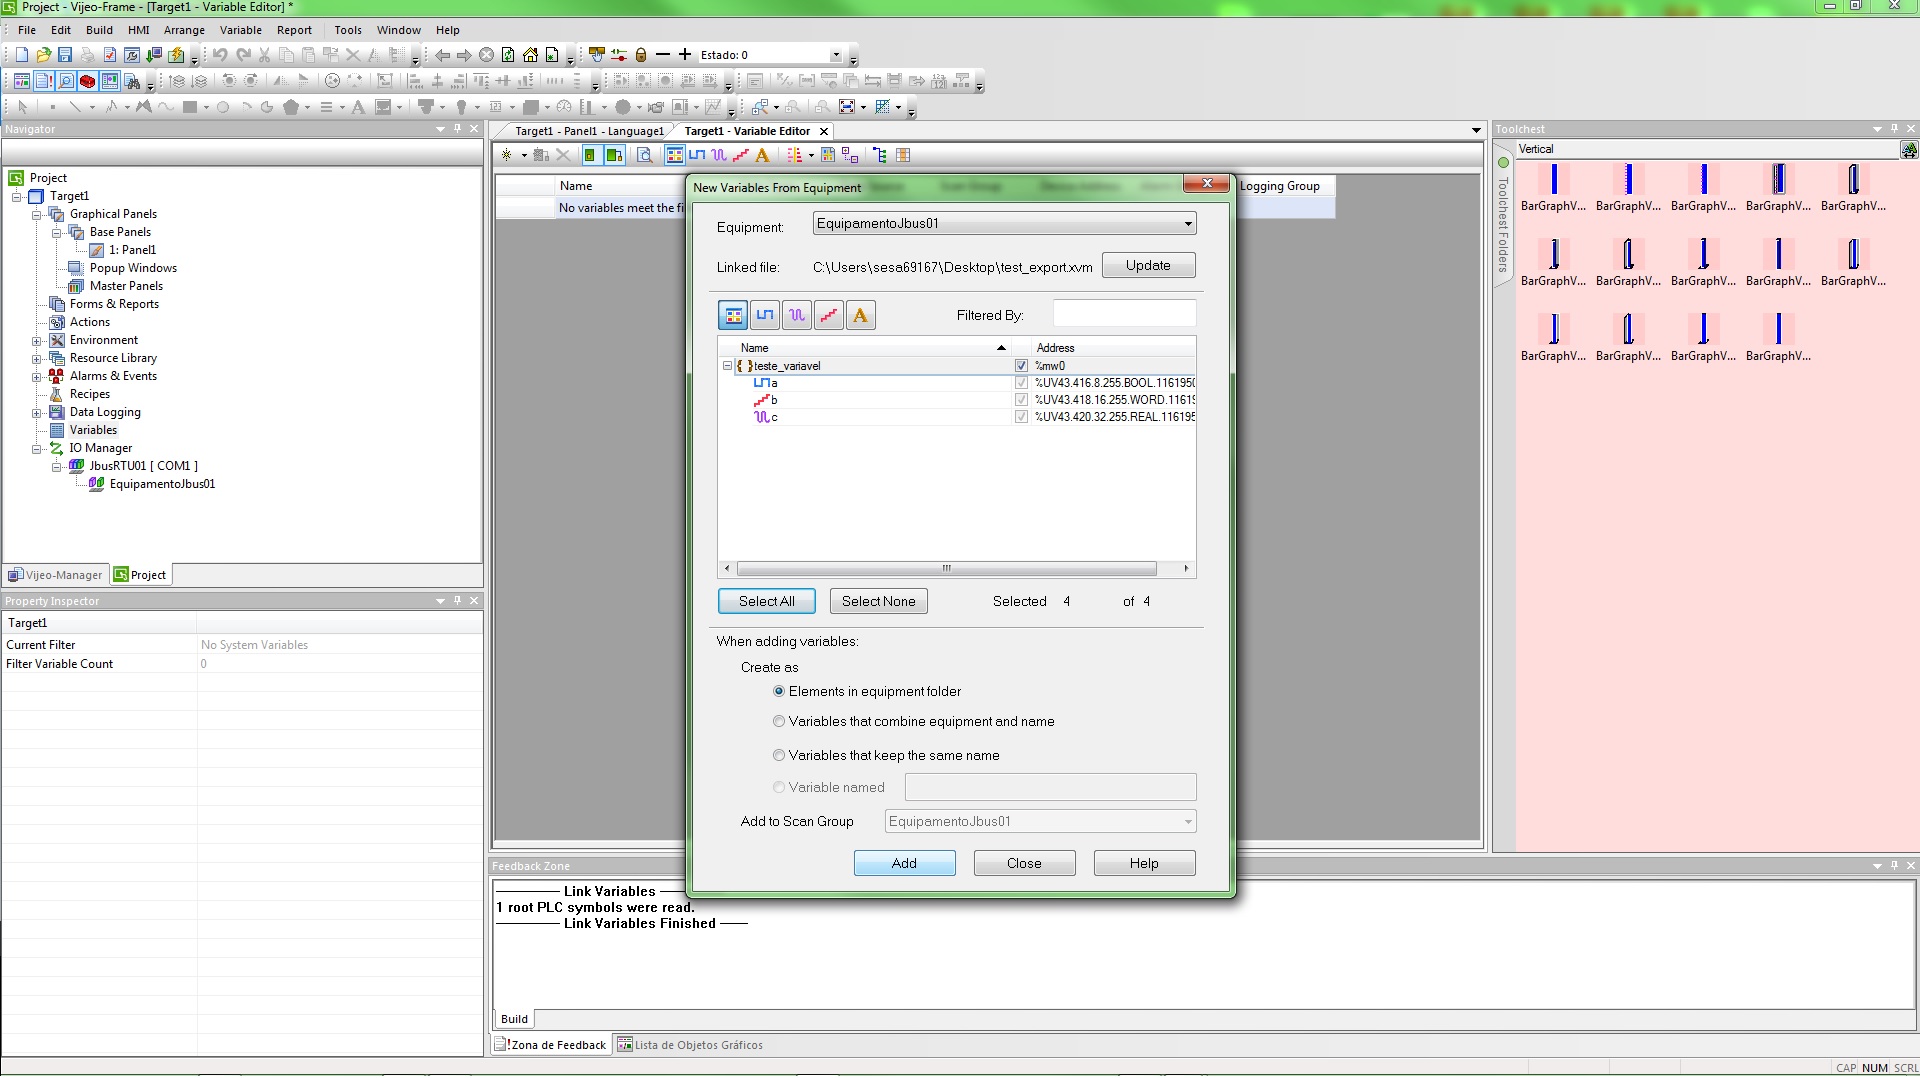The height and width of the screenshot is (1078, 1920).
Task: Click the Save icon in main toolbar
Action: [65, 55]
